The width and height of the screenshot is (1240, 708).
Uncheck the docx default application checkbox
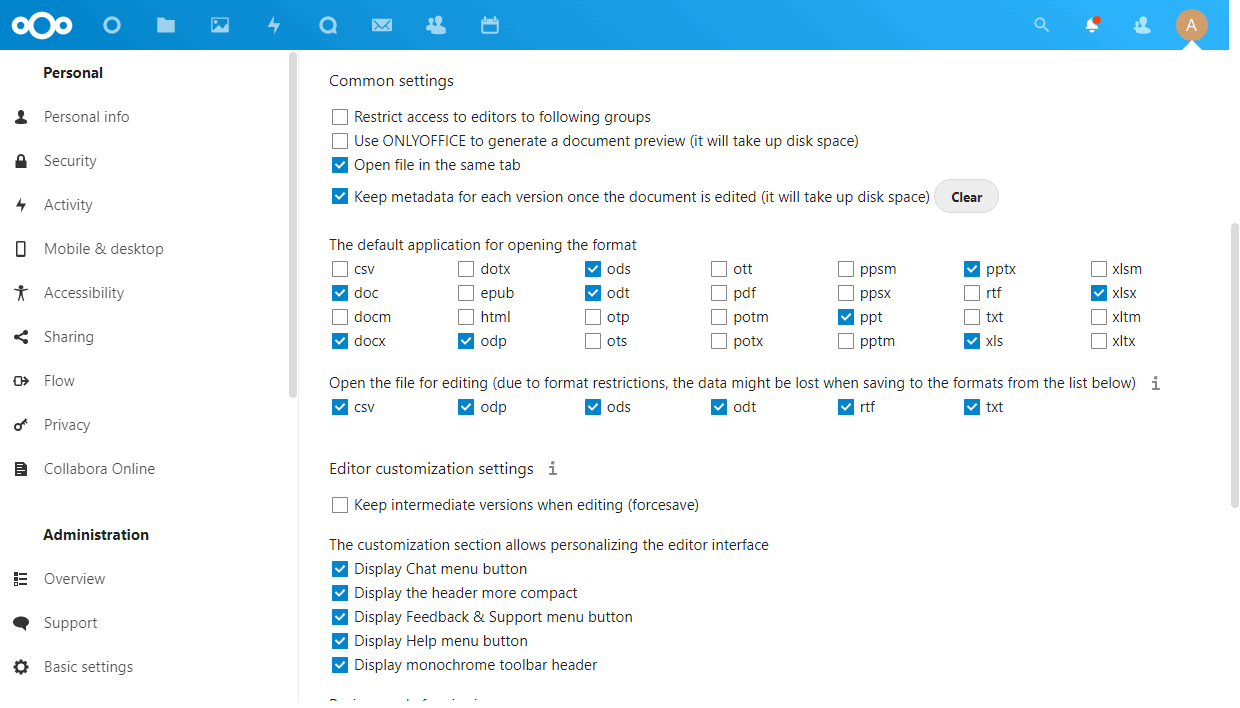[340, 341]
